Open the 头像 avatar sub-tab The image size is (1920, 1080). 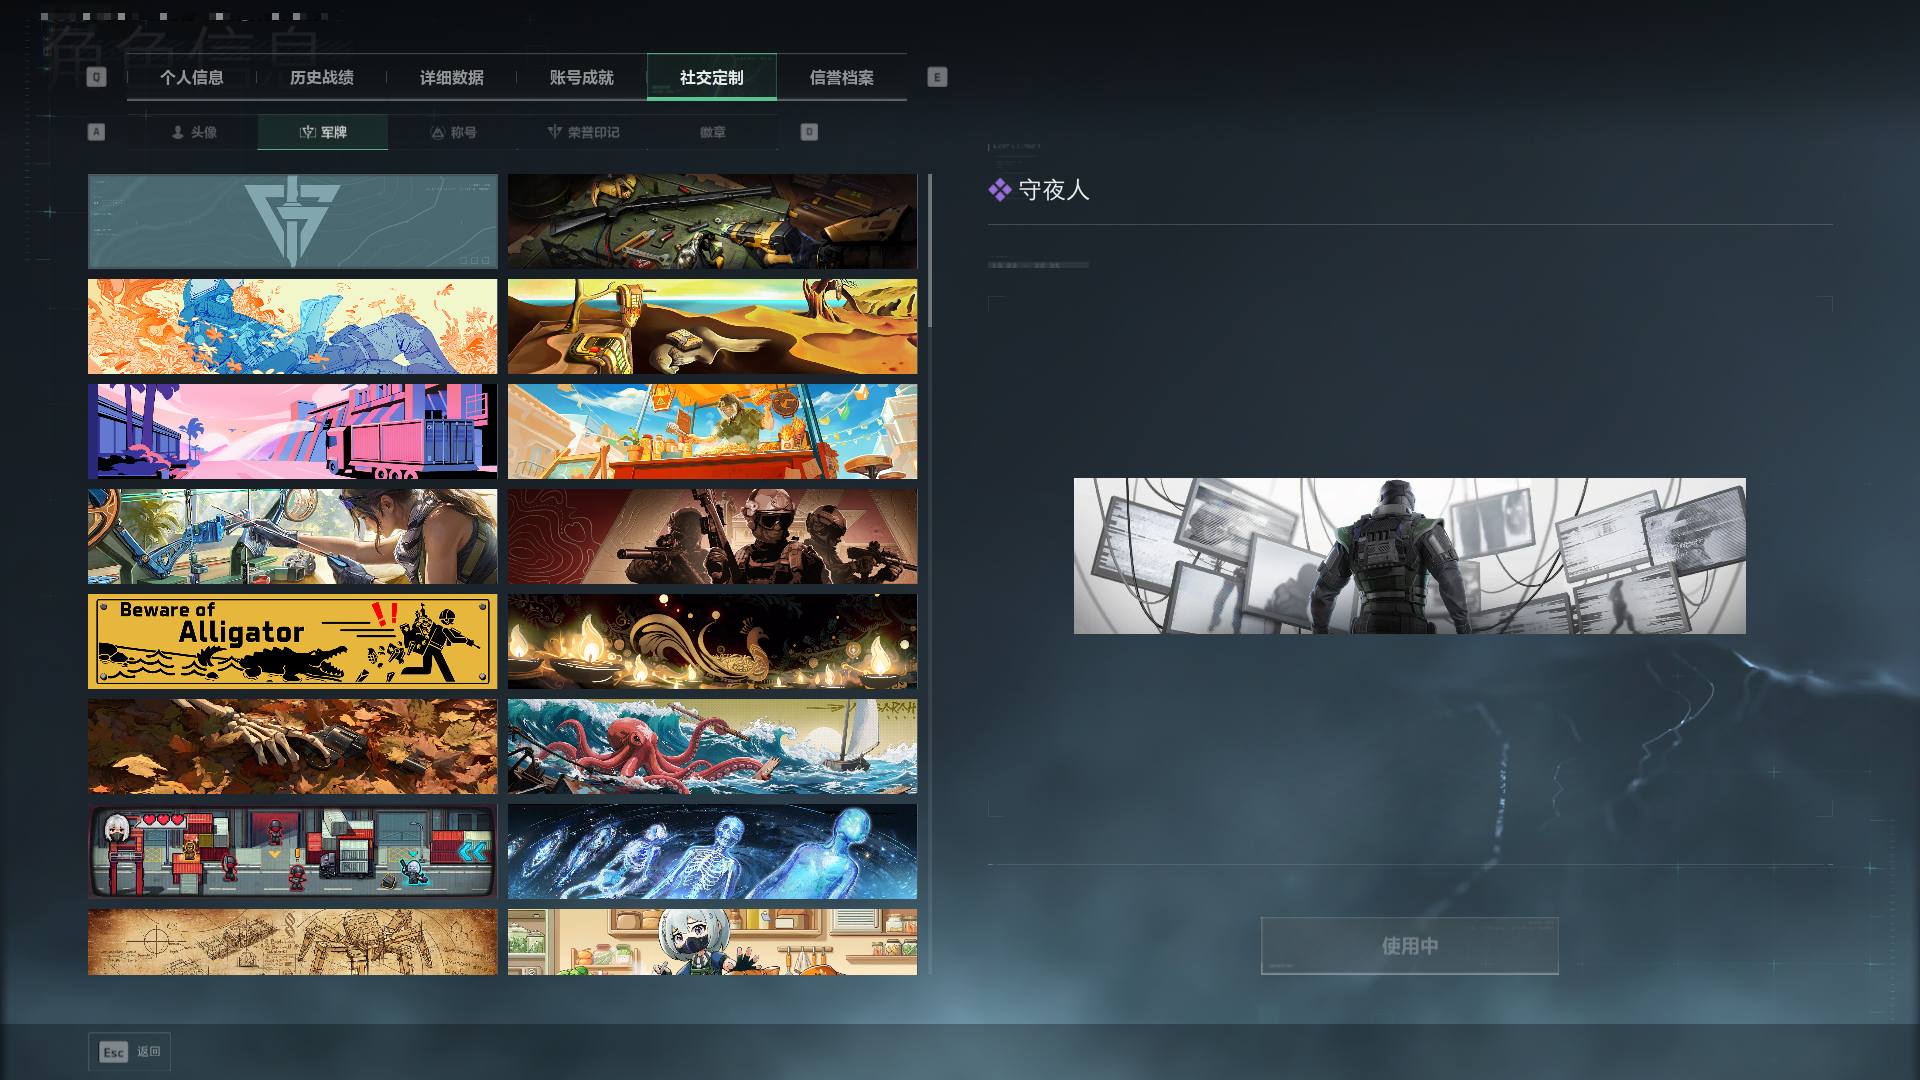click(x=193, y=132)
